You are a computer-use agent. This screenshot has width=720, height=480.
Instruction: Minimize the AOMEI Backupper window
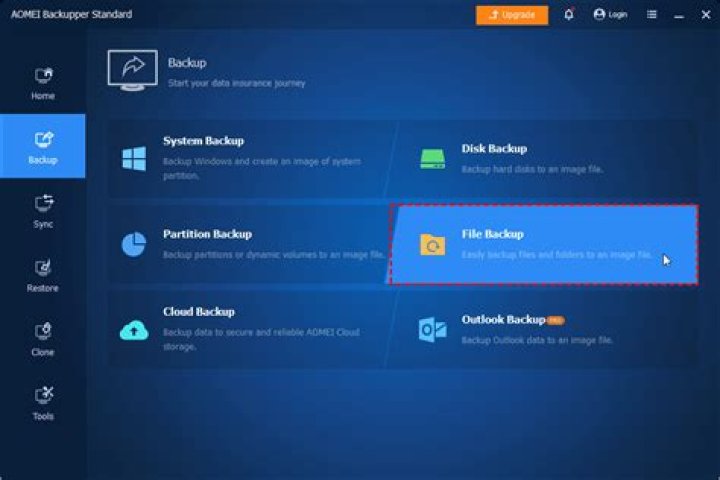point(679,15)
